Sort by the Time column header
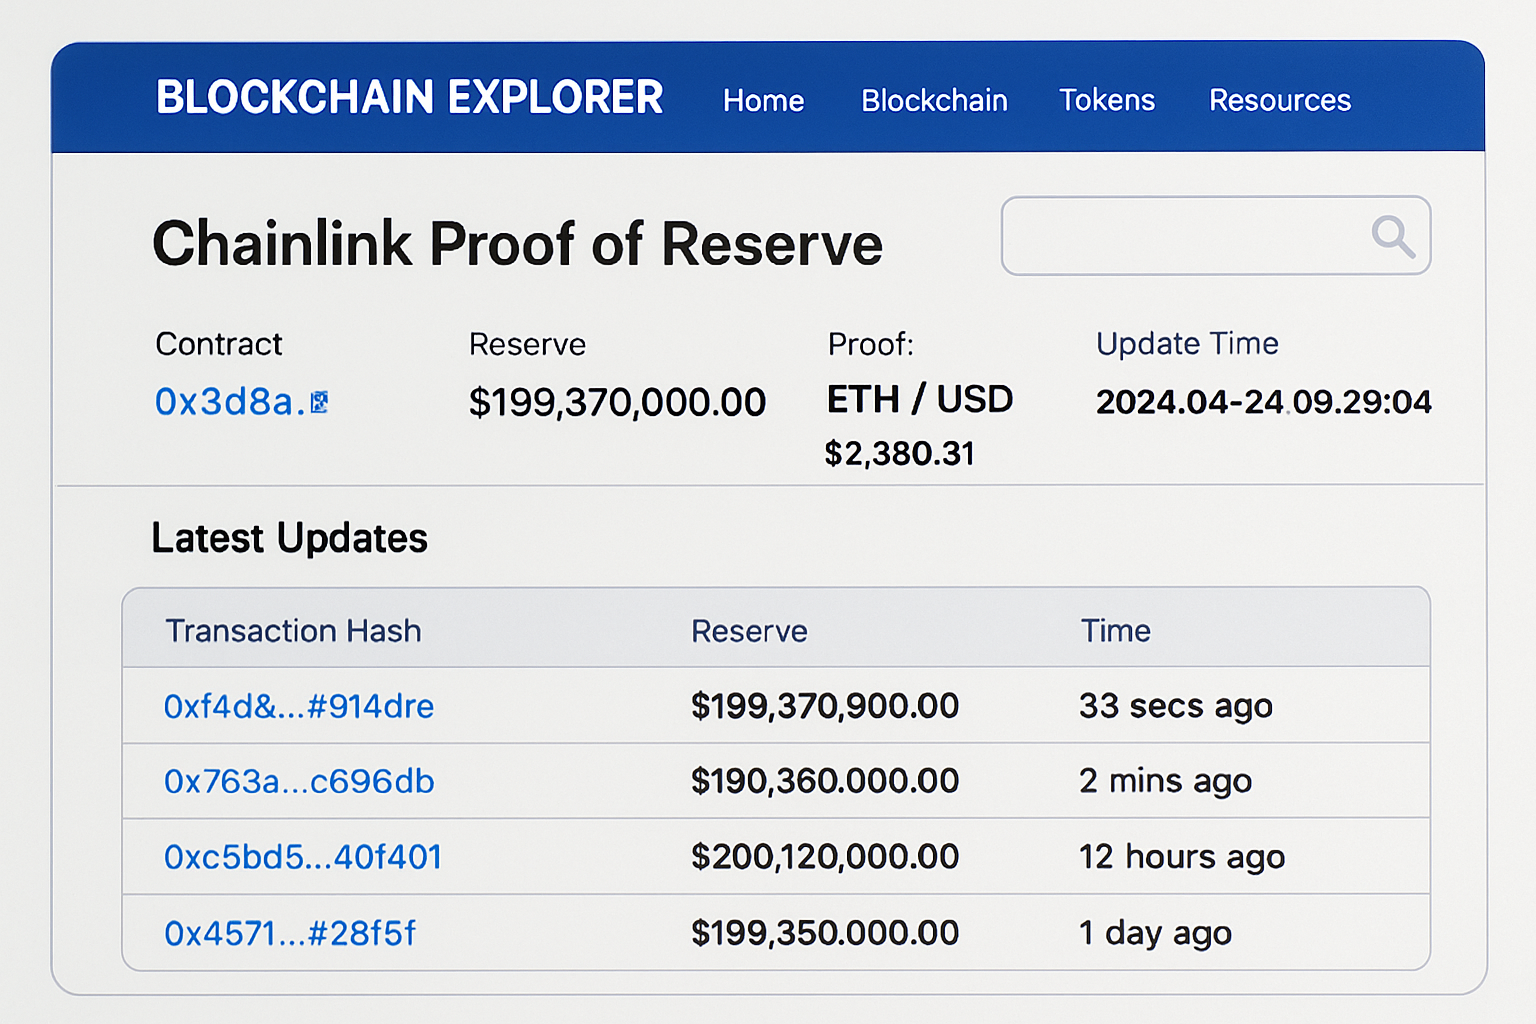Viewport: 1536px width, 1024px height. pyautogui.click(x=1115, y=630)
